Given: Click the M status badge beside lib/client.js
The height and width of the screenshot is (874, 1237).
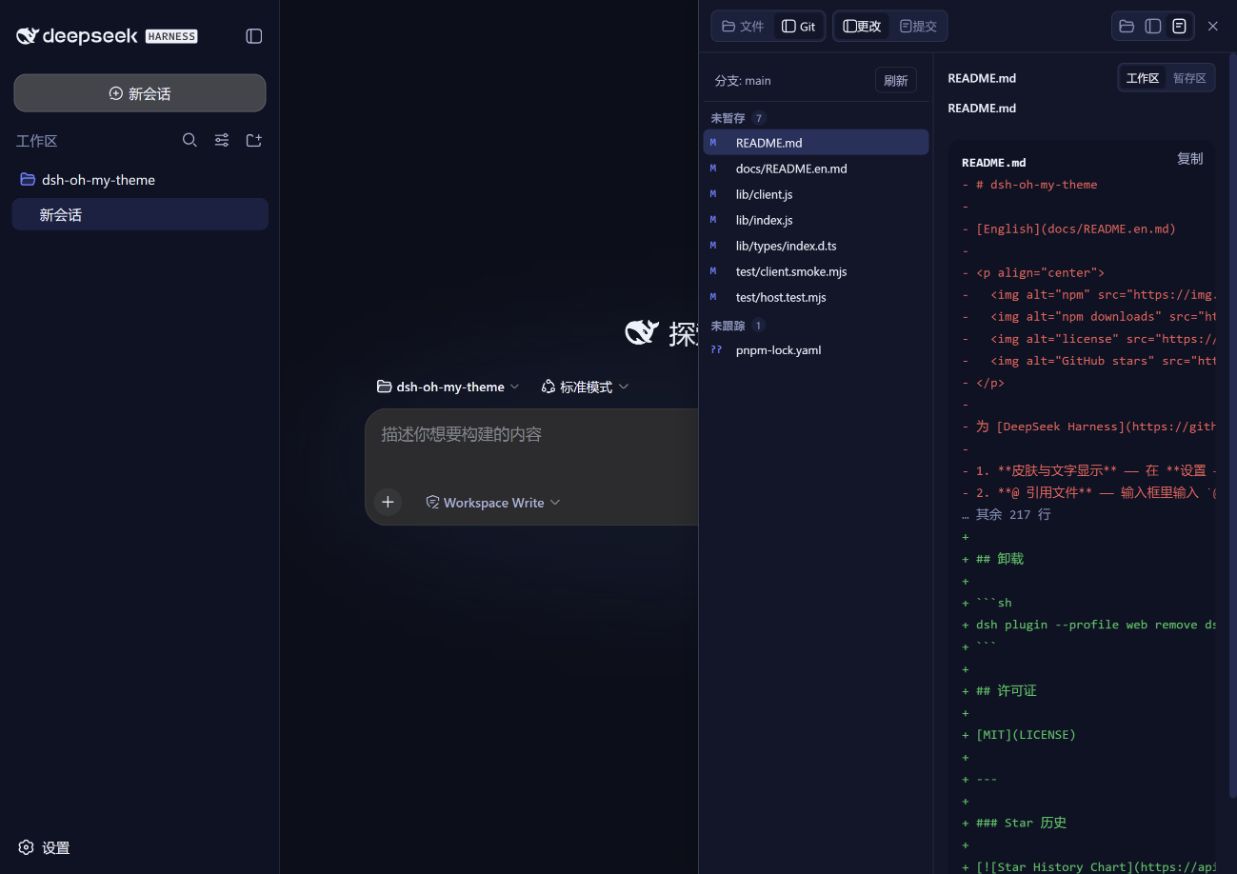Looking at the screenshot, I should (713, 194).
